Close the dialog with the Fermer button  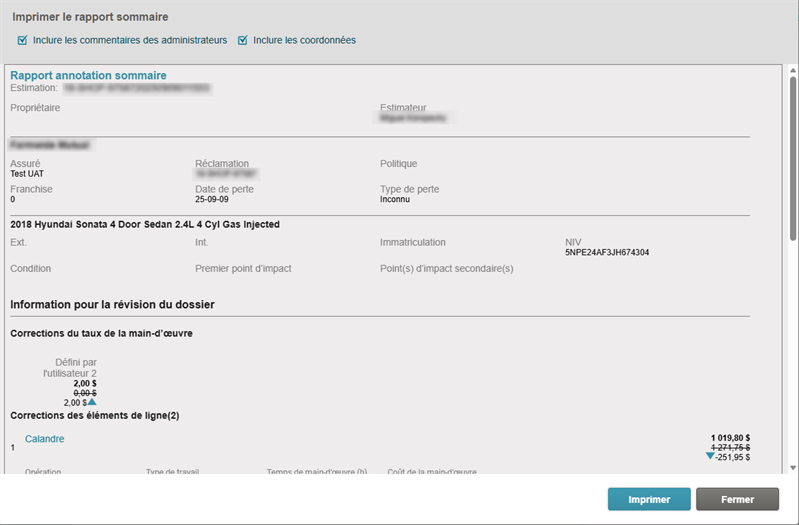point(737,499)
